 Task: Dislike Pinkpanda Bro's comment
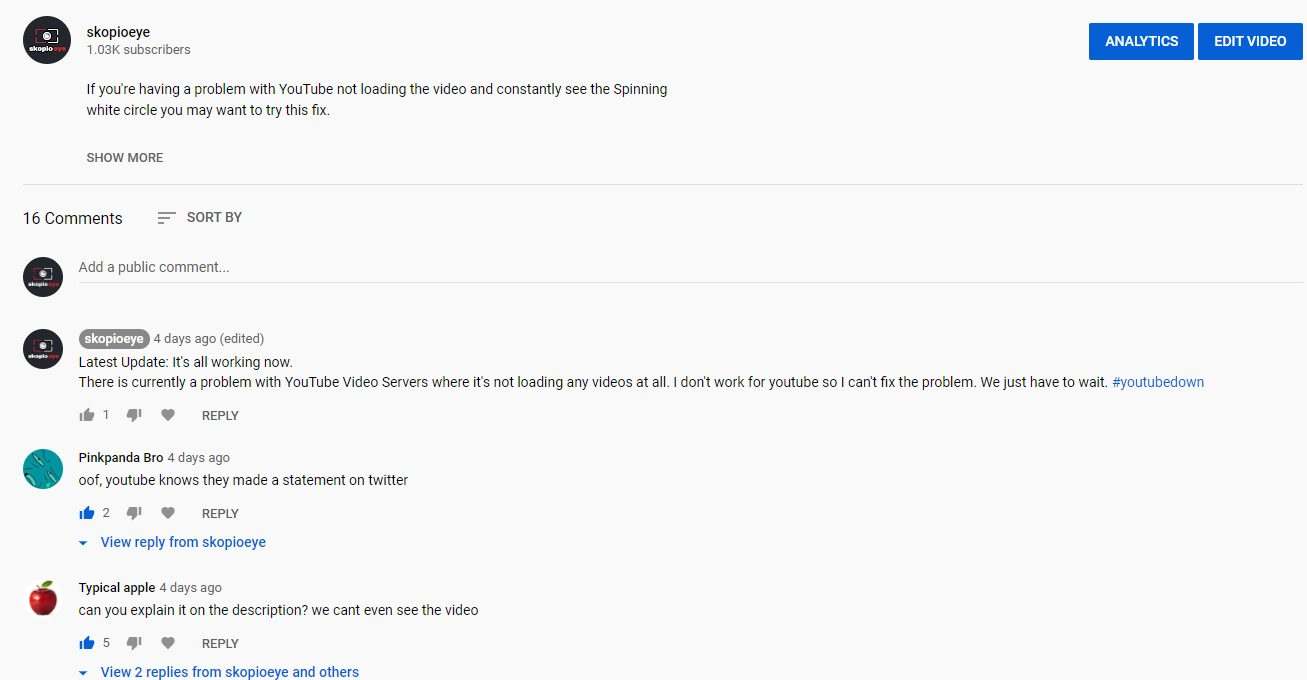[x=134, y=513]
